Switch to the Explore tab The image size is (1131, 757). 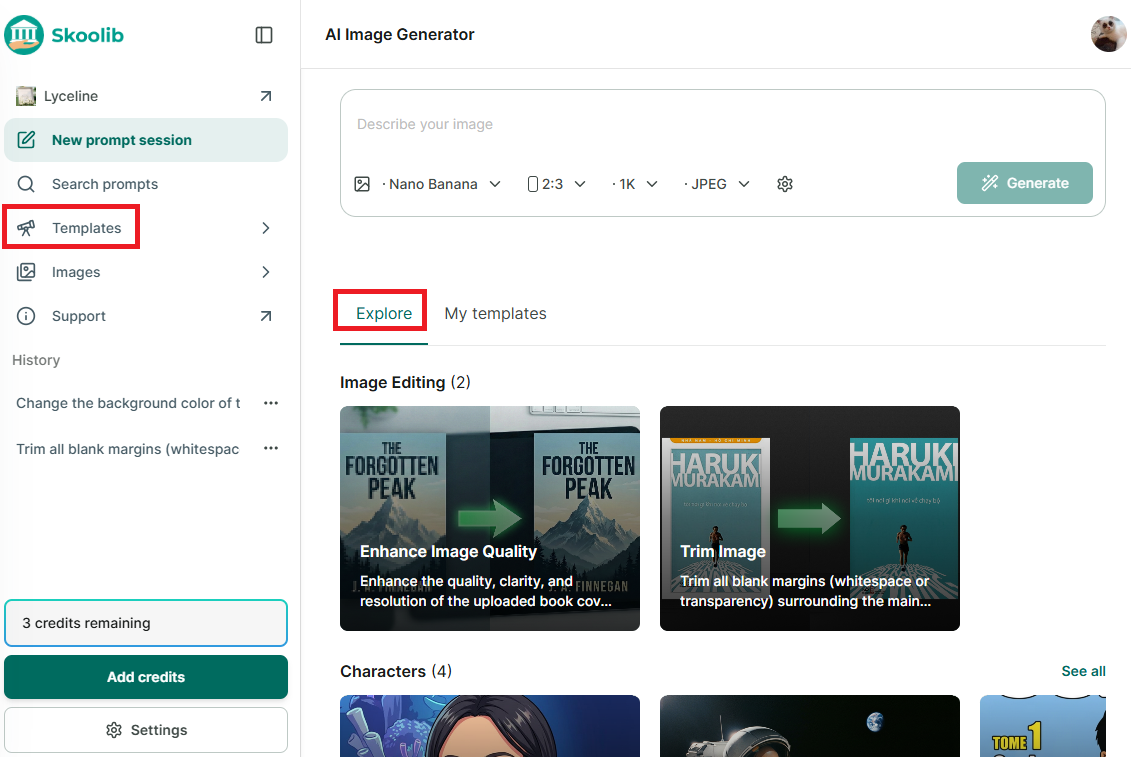coord(384,313)
